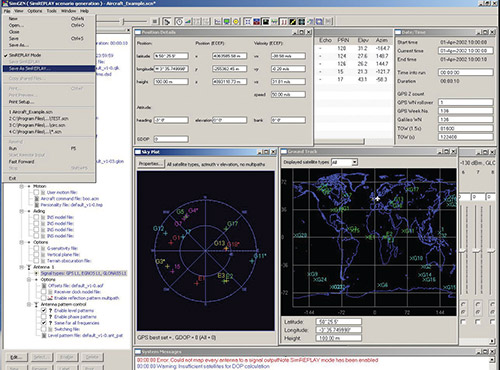Collapse the Options node above Antenna 1
Viewport: 500px width, 370px height.
21,242
